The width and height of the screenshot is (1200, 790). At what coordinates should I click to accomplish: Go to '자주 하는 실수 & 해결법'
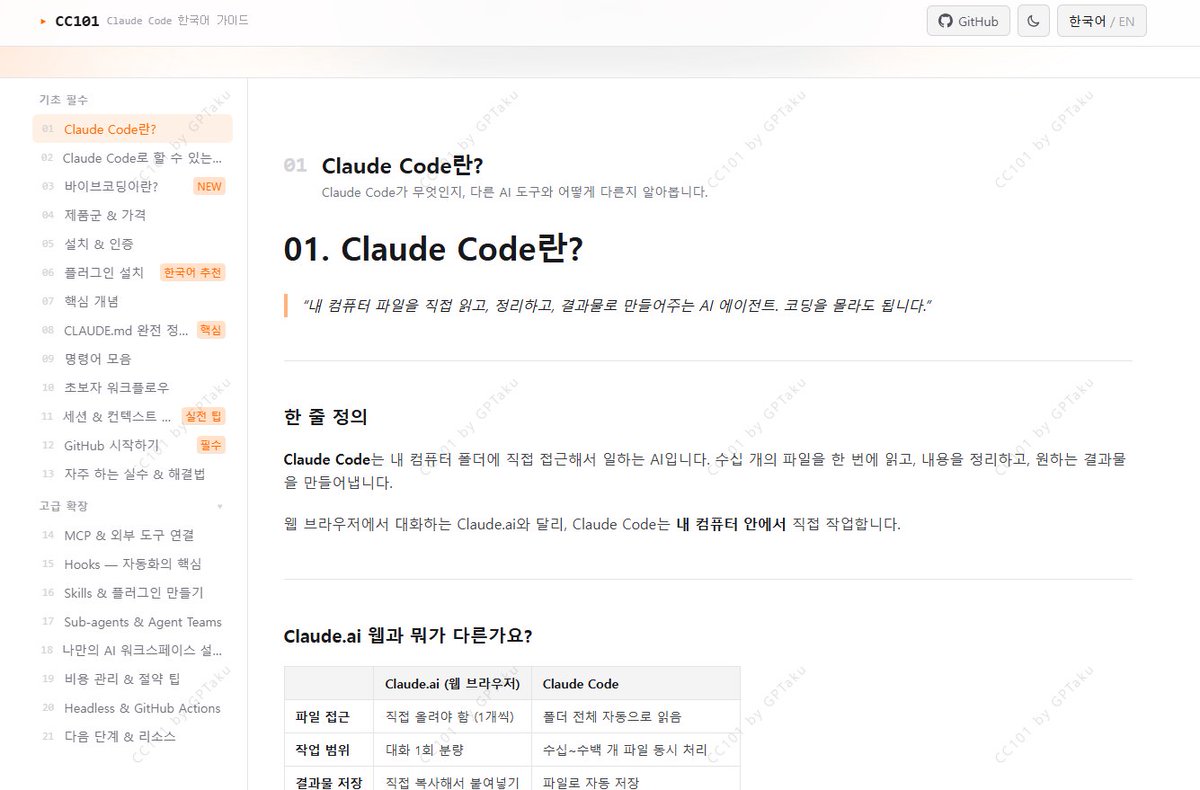(x=132, y=474)
